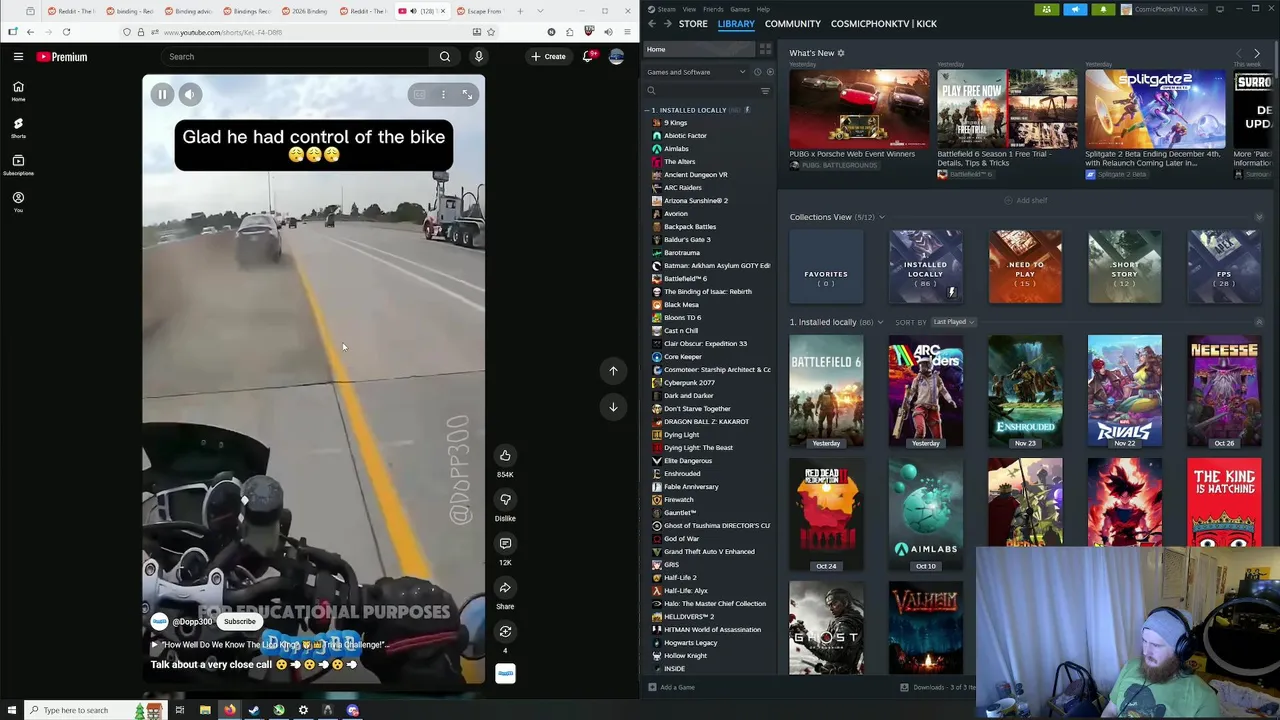
Task: Open the YouTube hamburger guide menu
Action: [18, 57]
